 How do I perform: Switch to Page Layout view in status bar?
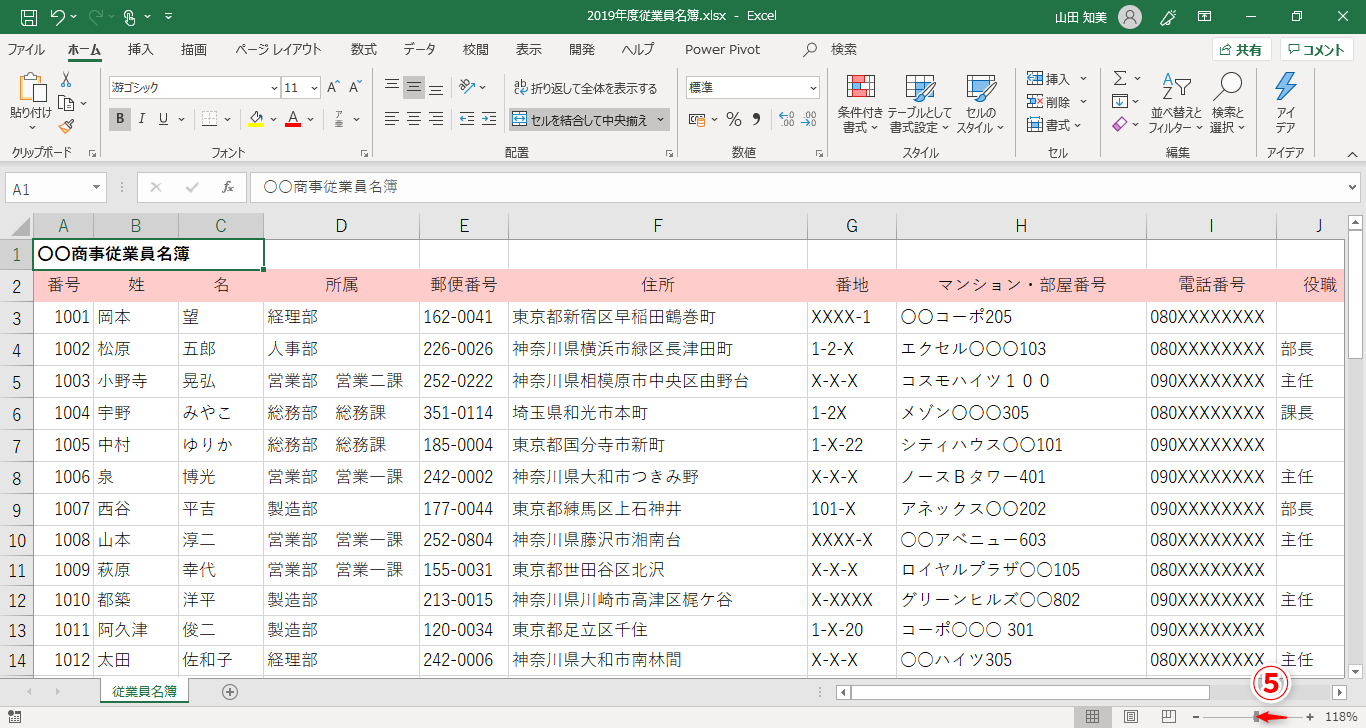click(x=1131, y=717)
